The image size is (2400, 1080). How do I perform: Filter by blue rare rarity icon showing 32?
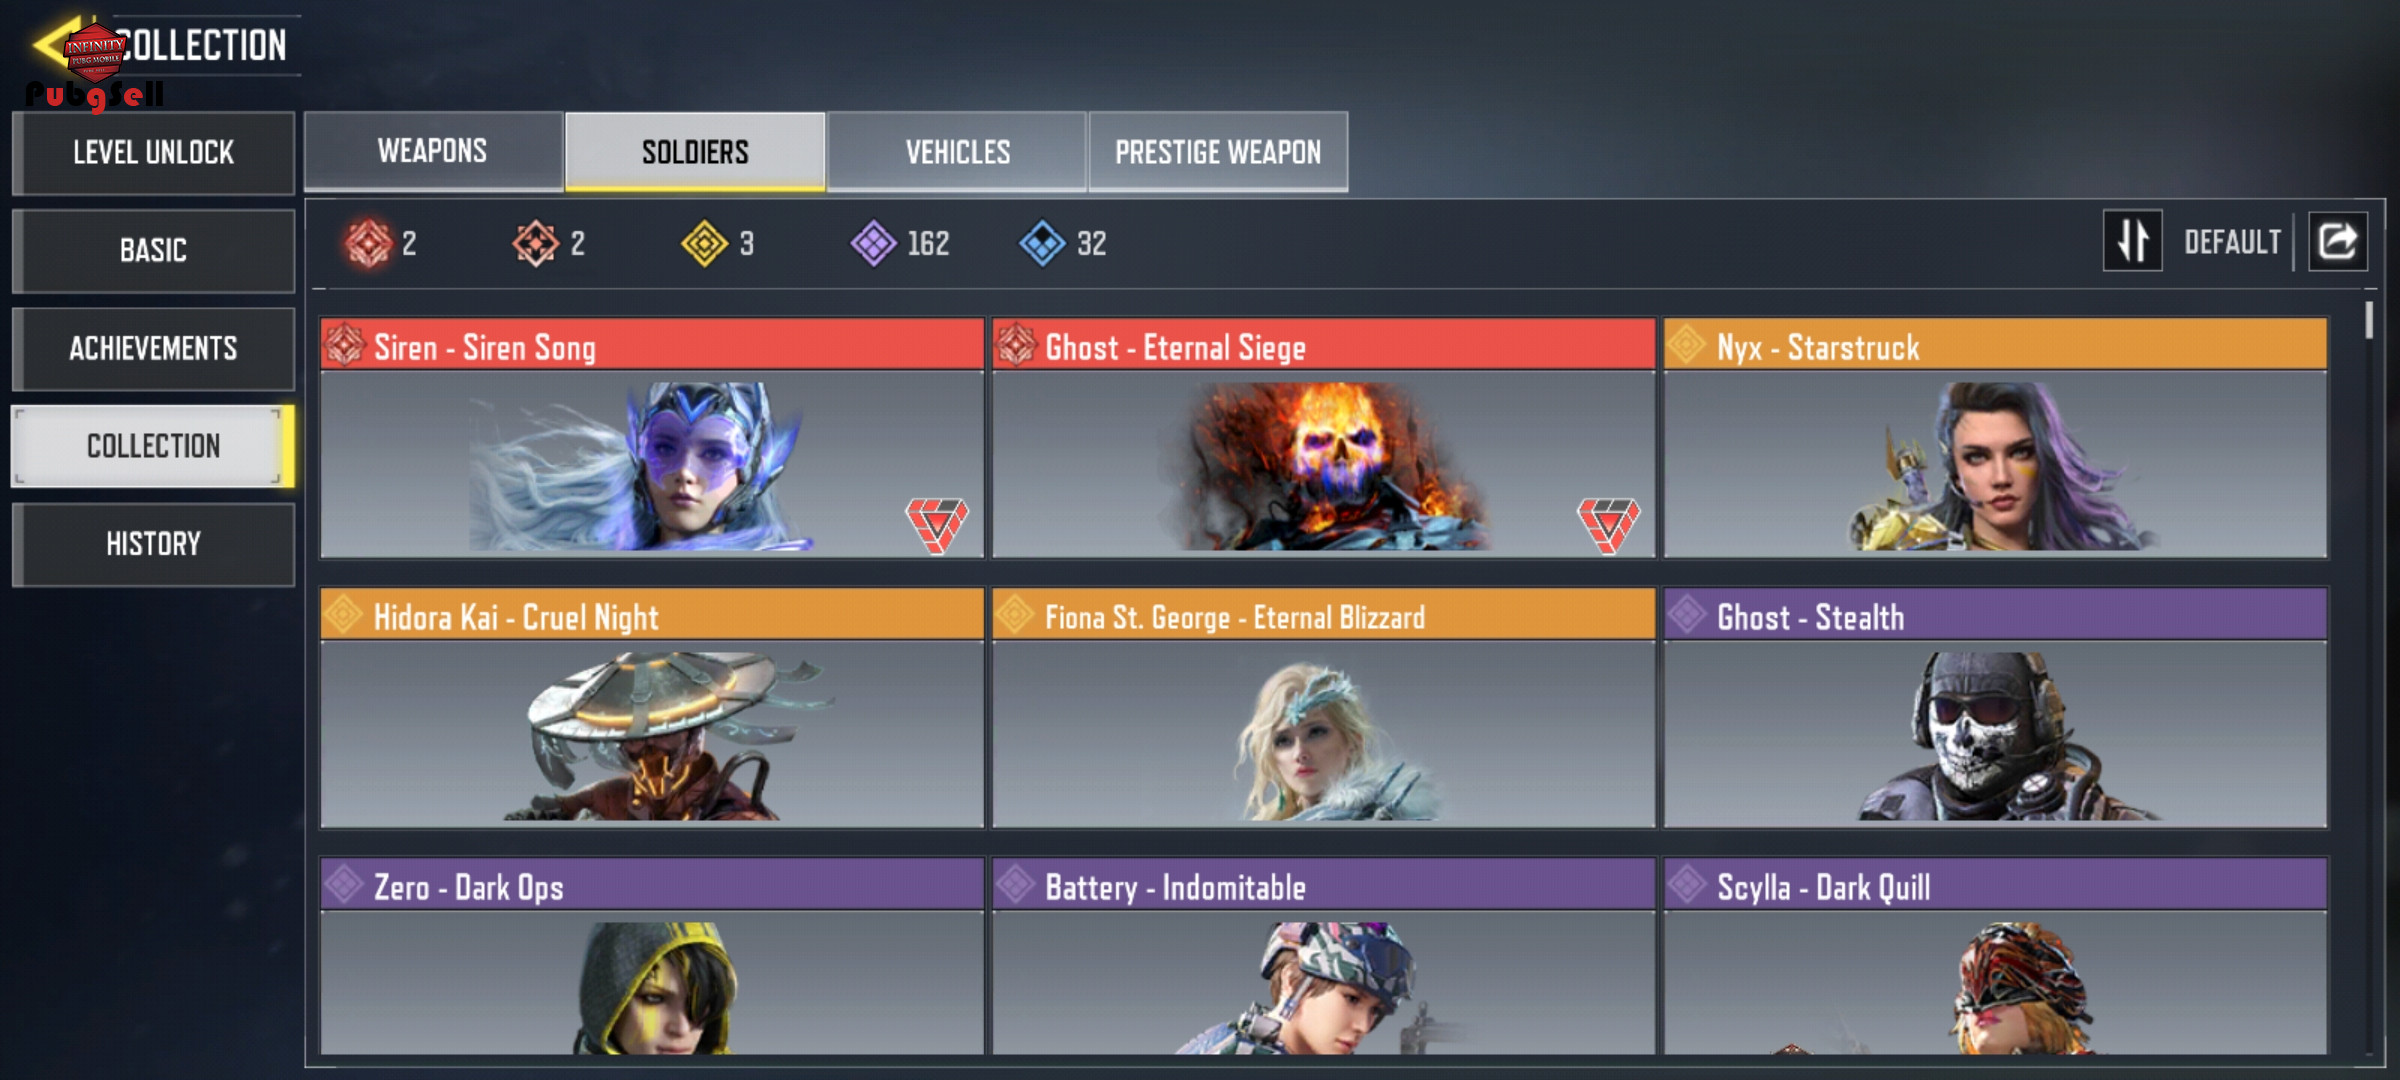(x=1043, y=243)
